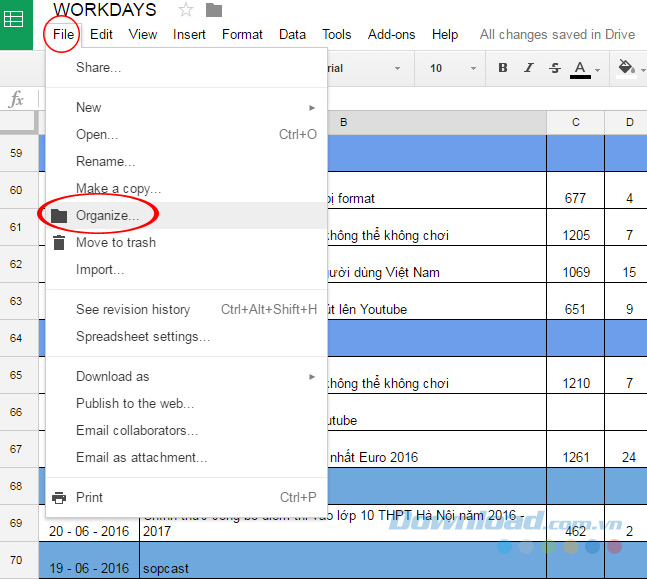
Task: Star the WORKDAYS spreadsheet
Action: coord(186,9)
